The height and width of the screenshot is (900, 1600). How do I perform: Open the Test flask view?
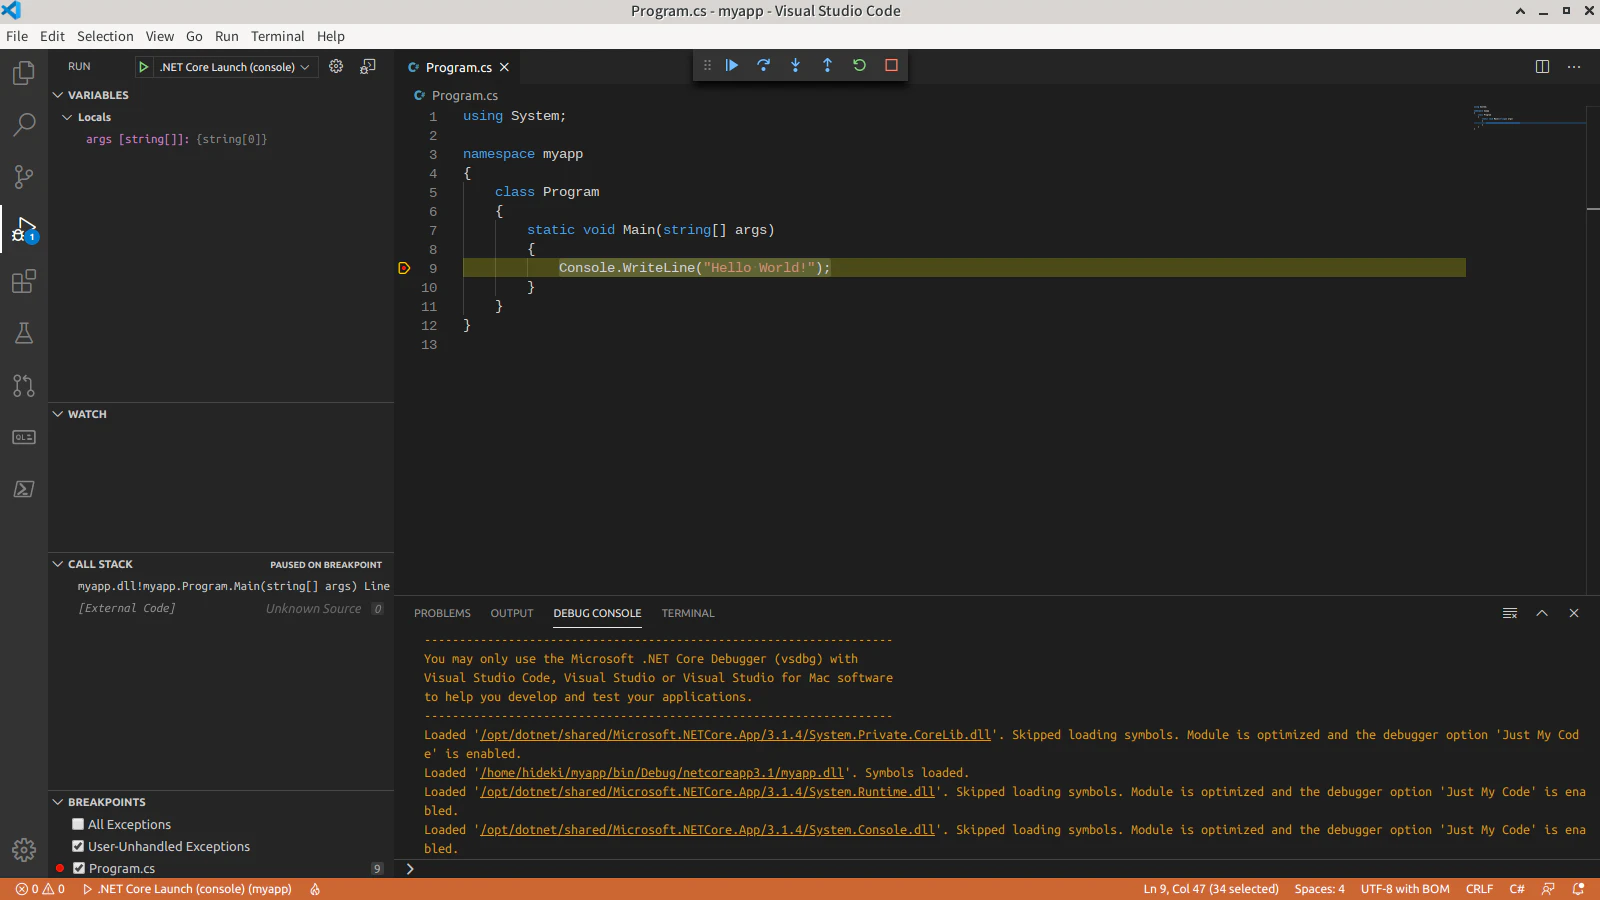(x=24, y=333)
